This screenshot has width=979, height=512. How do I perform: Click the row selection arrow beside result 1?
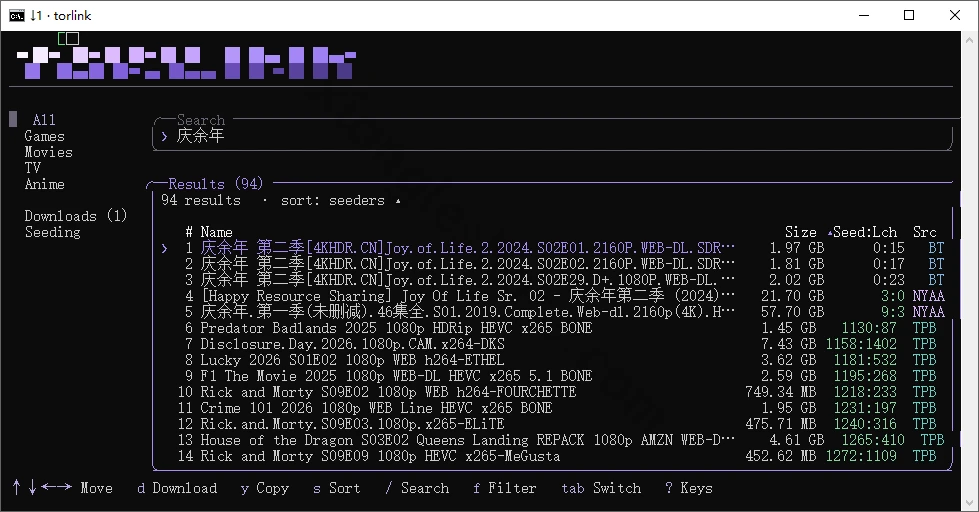point(164,249)
